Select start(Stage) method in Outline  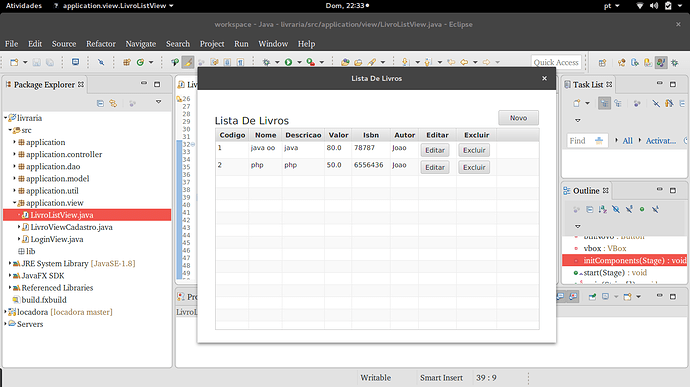[615, 273]
